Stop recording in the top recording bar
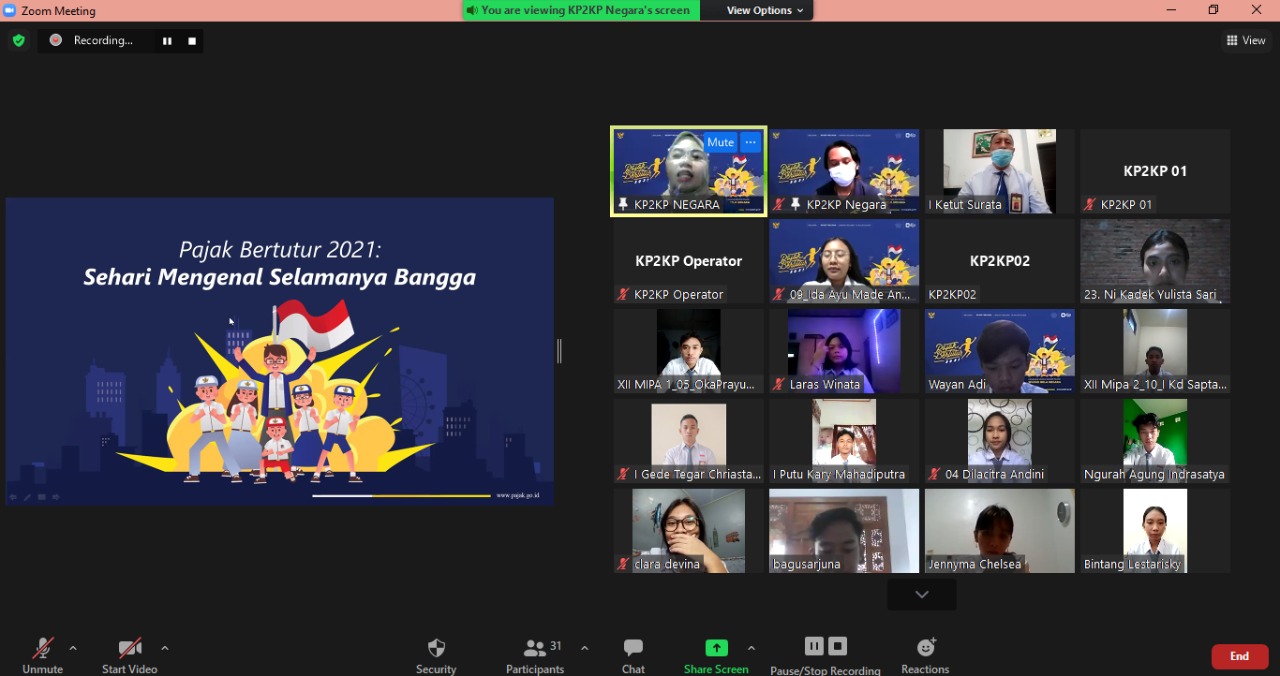 [192, 41]
